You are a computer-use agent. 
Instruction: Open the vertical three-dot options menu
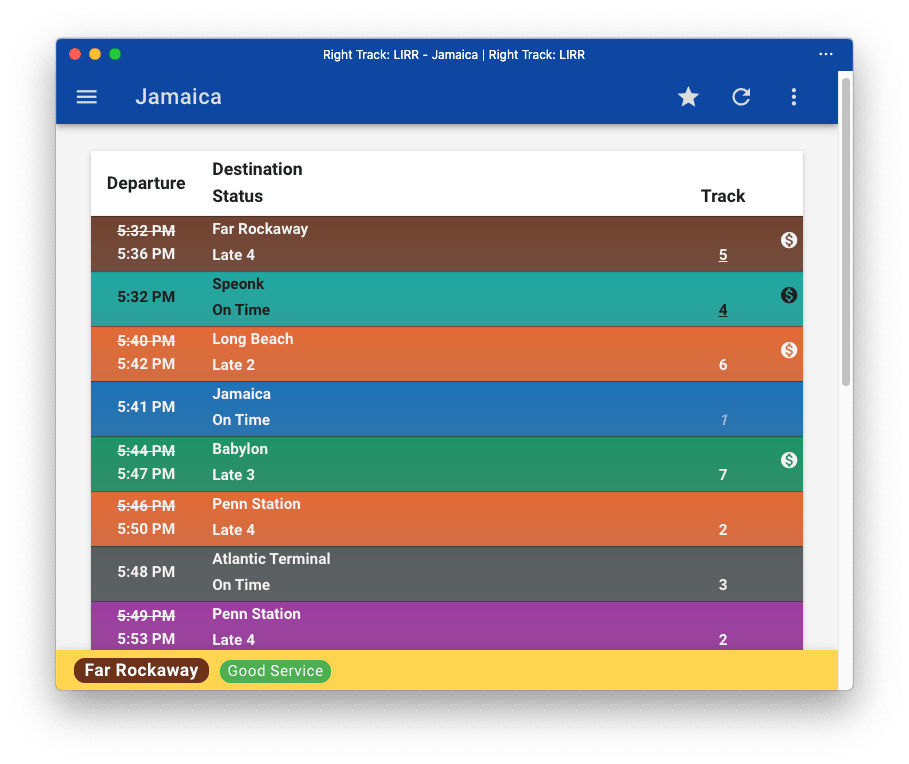coord(793,97)
